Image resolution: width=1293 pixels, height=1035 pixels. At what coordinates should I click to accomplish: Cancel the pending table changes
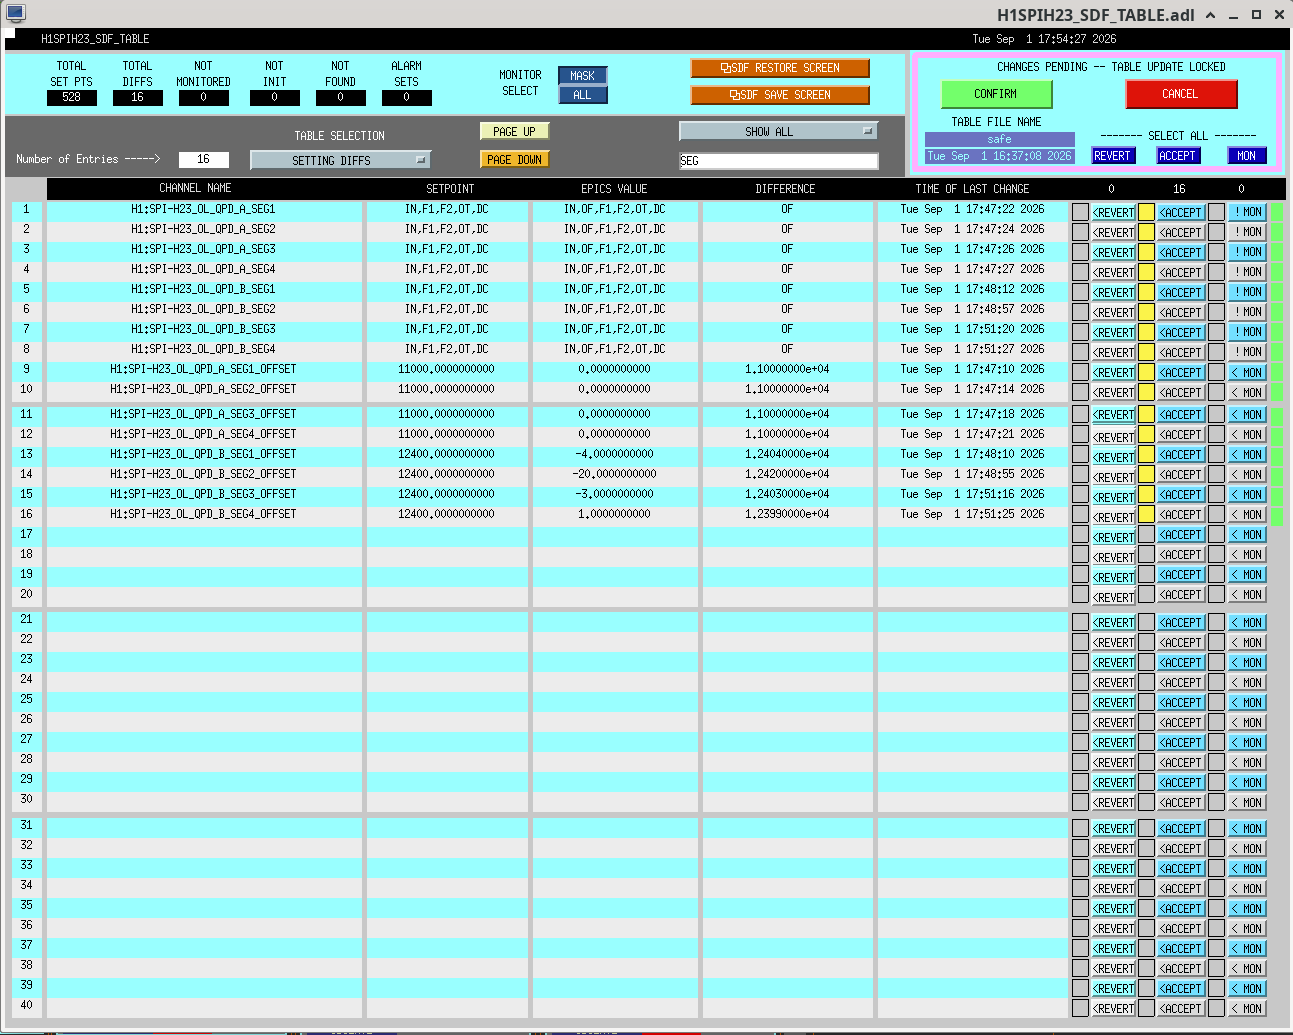[1181, 94]
